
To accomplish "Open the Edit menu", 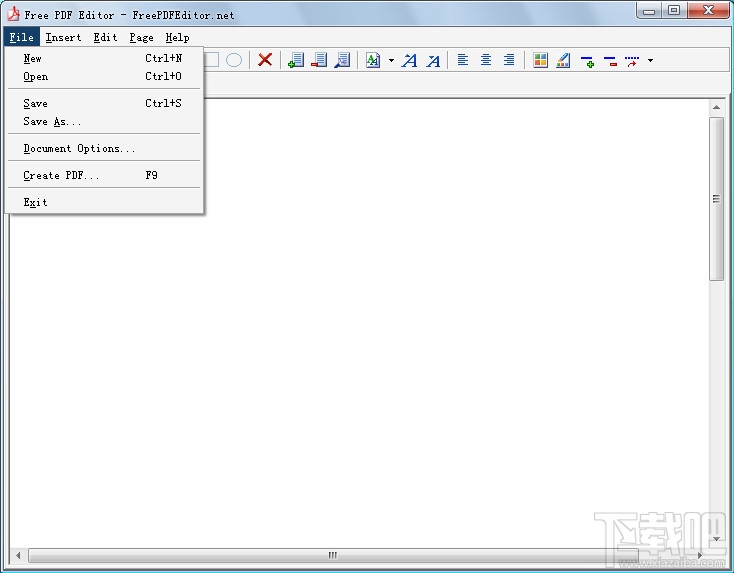I will 105,37.
